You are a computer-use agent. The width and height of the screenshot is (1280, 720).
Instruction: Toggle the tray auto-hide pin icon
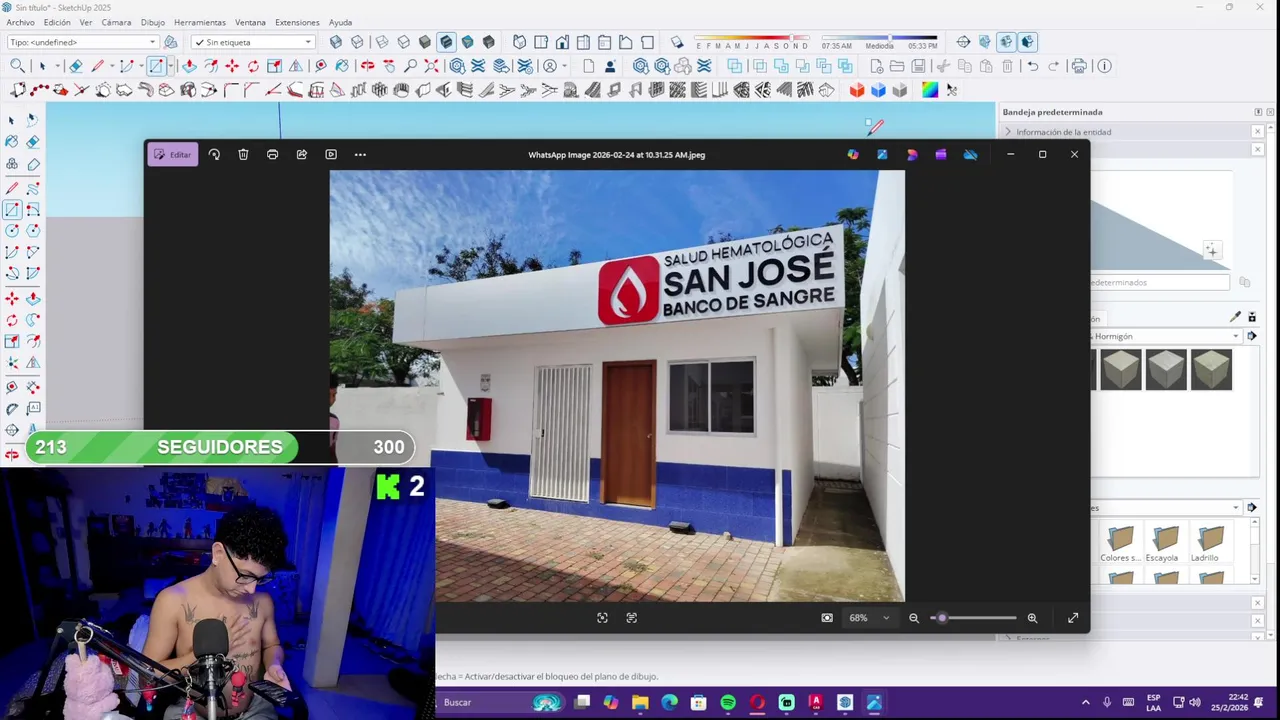click(x=1258, y=112)
